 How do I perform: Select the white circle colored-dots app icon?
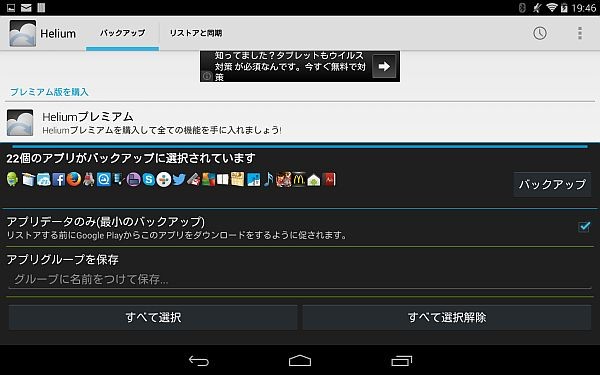coord(164,179)
